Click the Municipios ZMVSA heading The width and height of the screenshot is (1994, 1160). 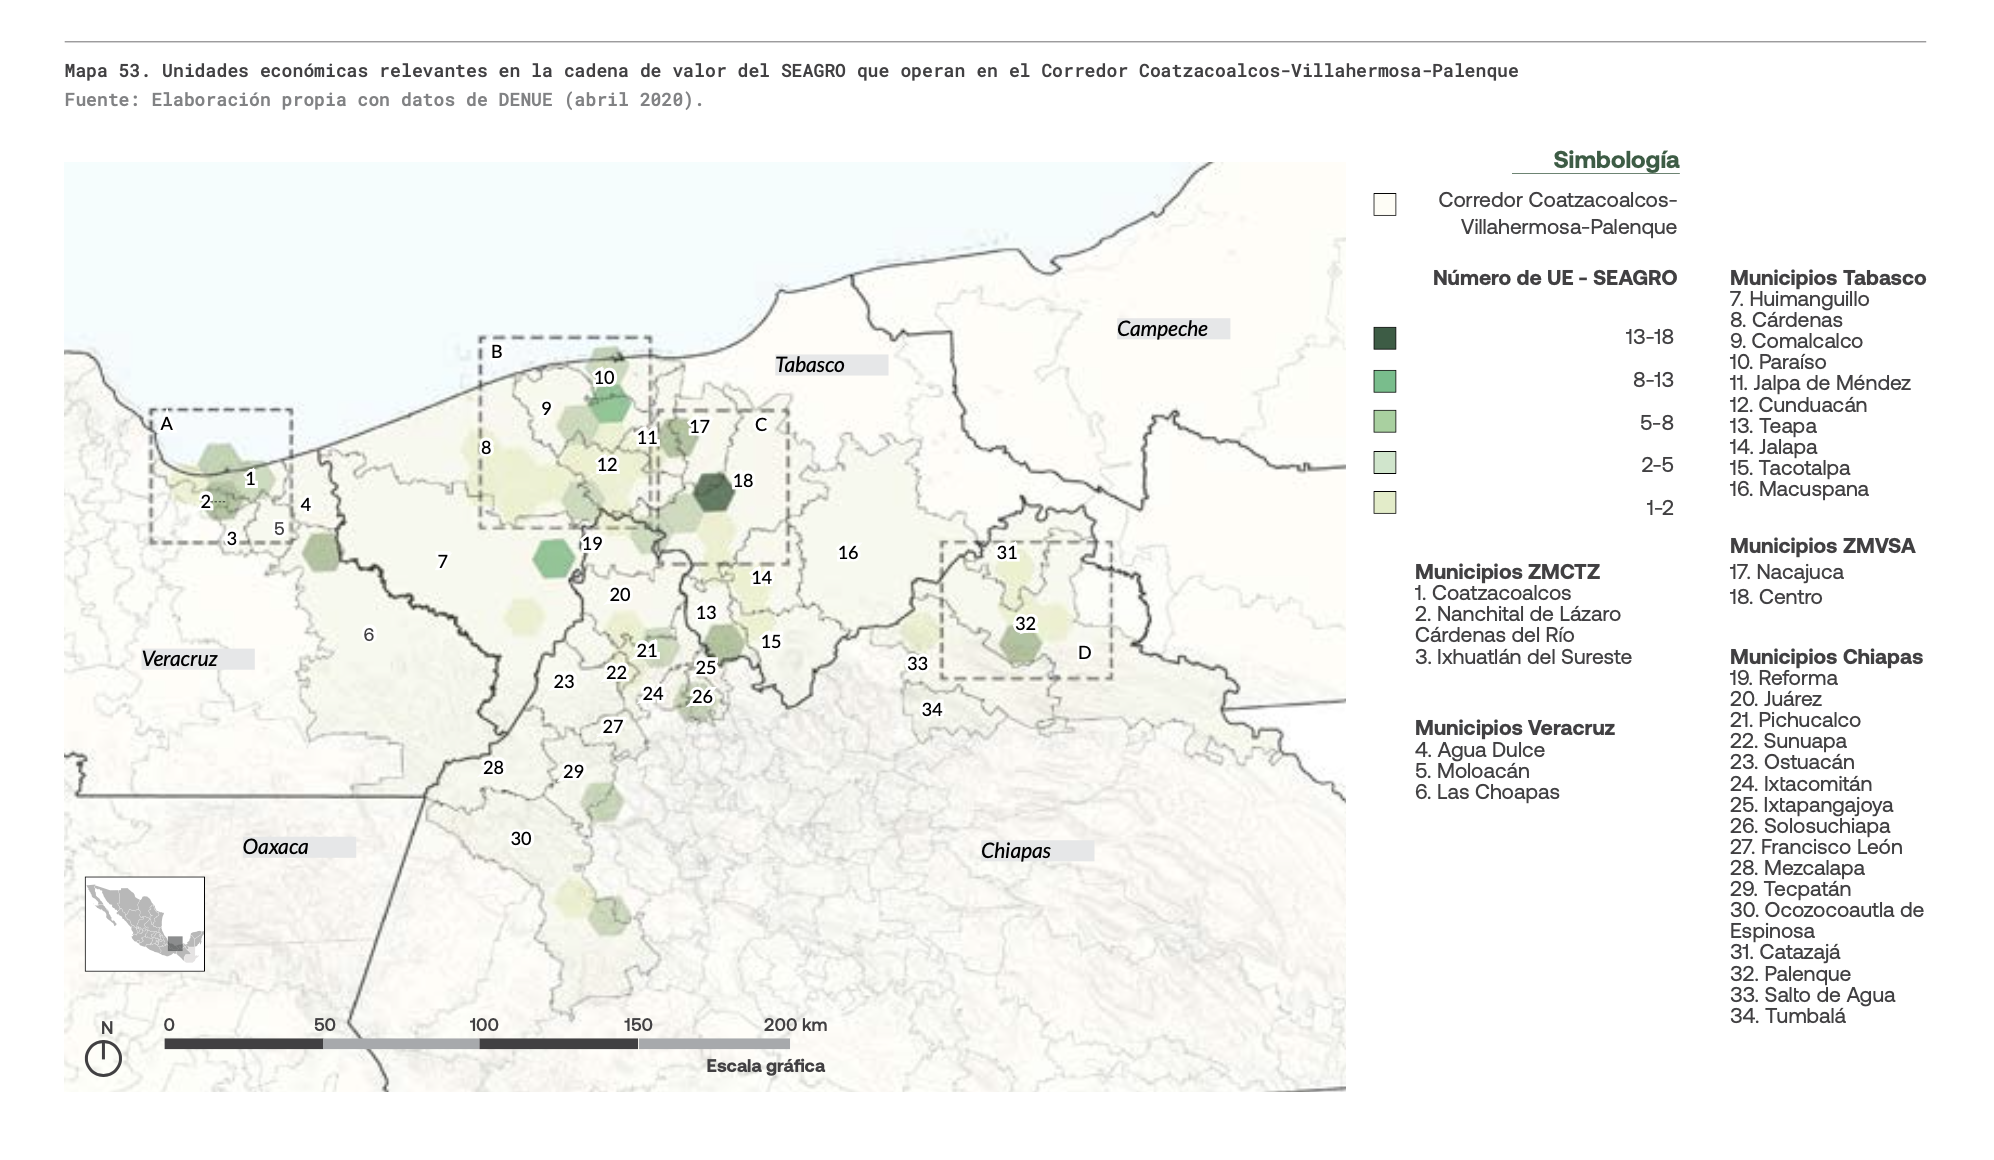1822,546
